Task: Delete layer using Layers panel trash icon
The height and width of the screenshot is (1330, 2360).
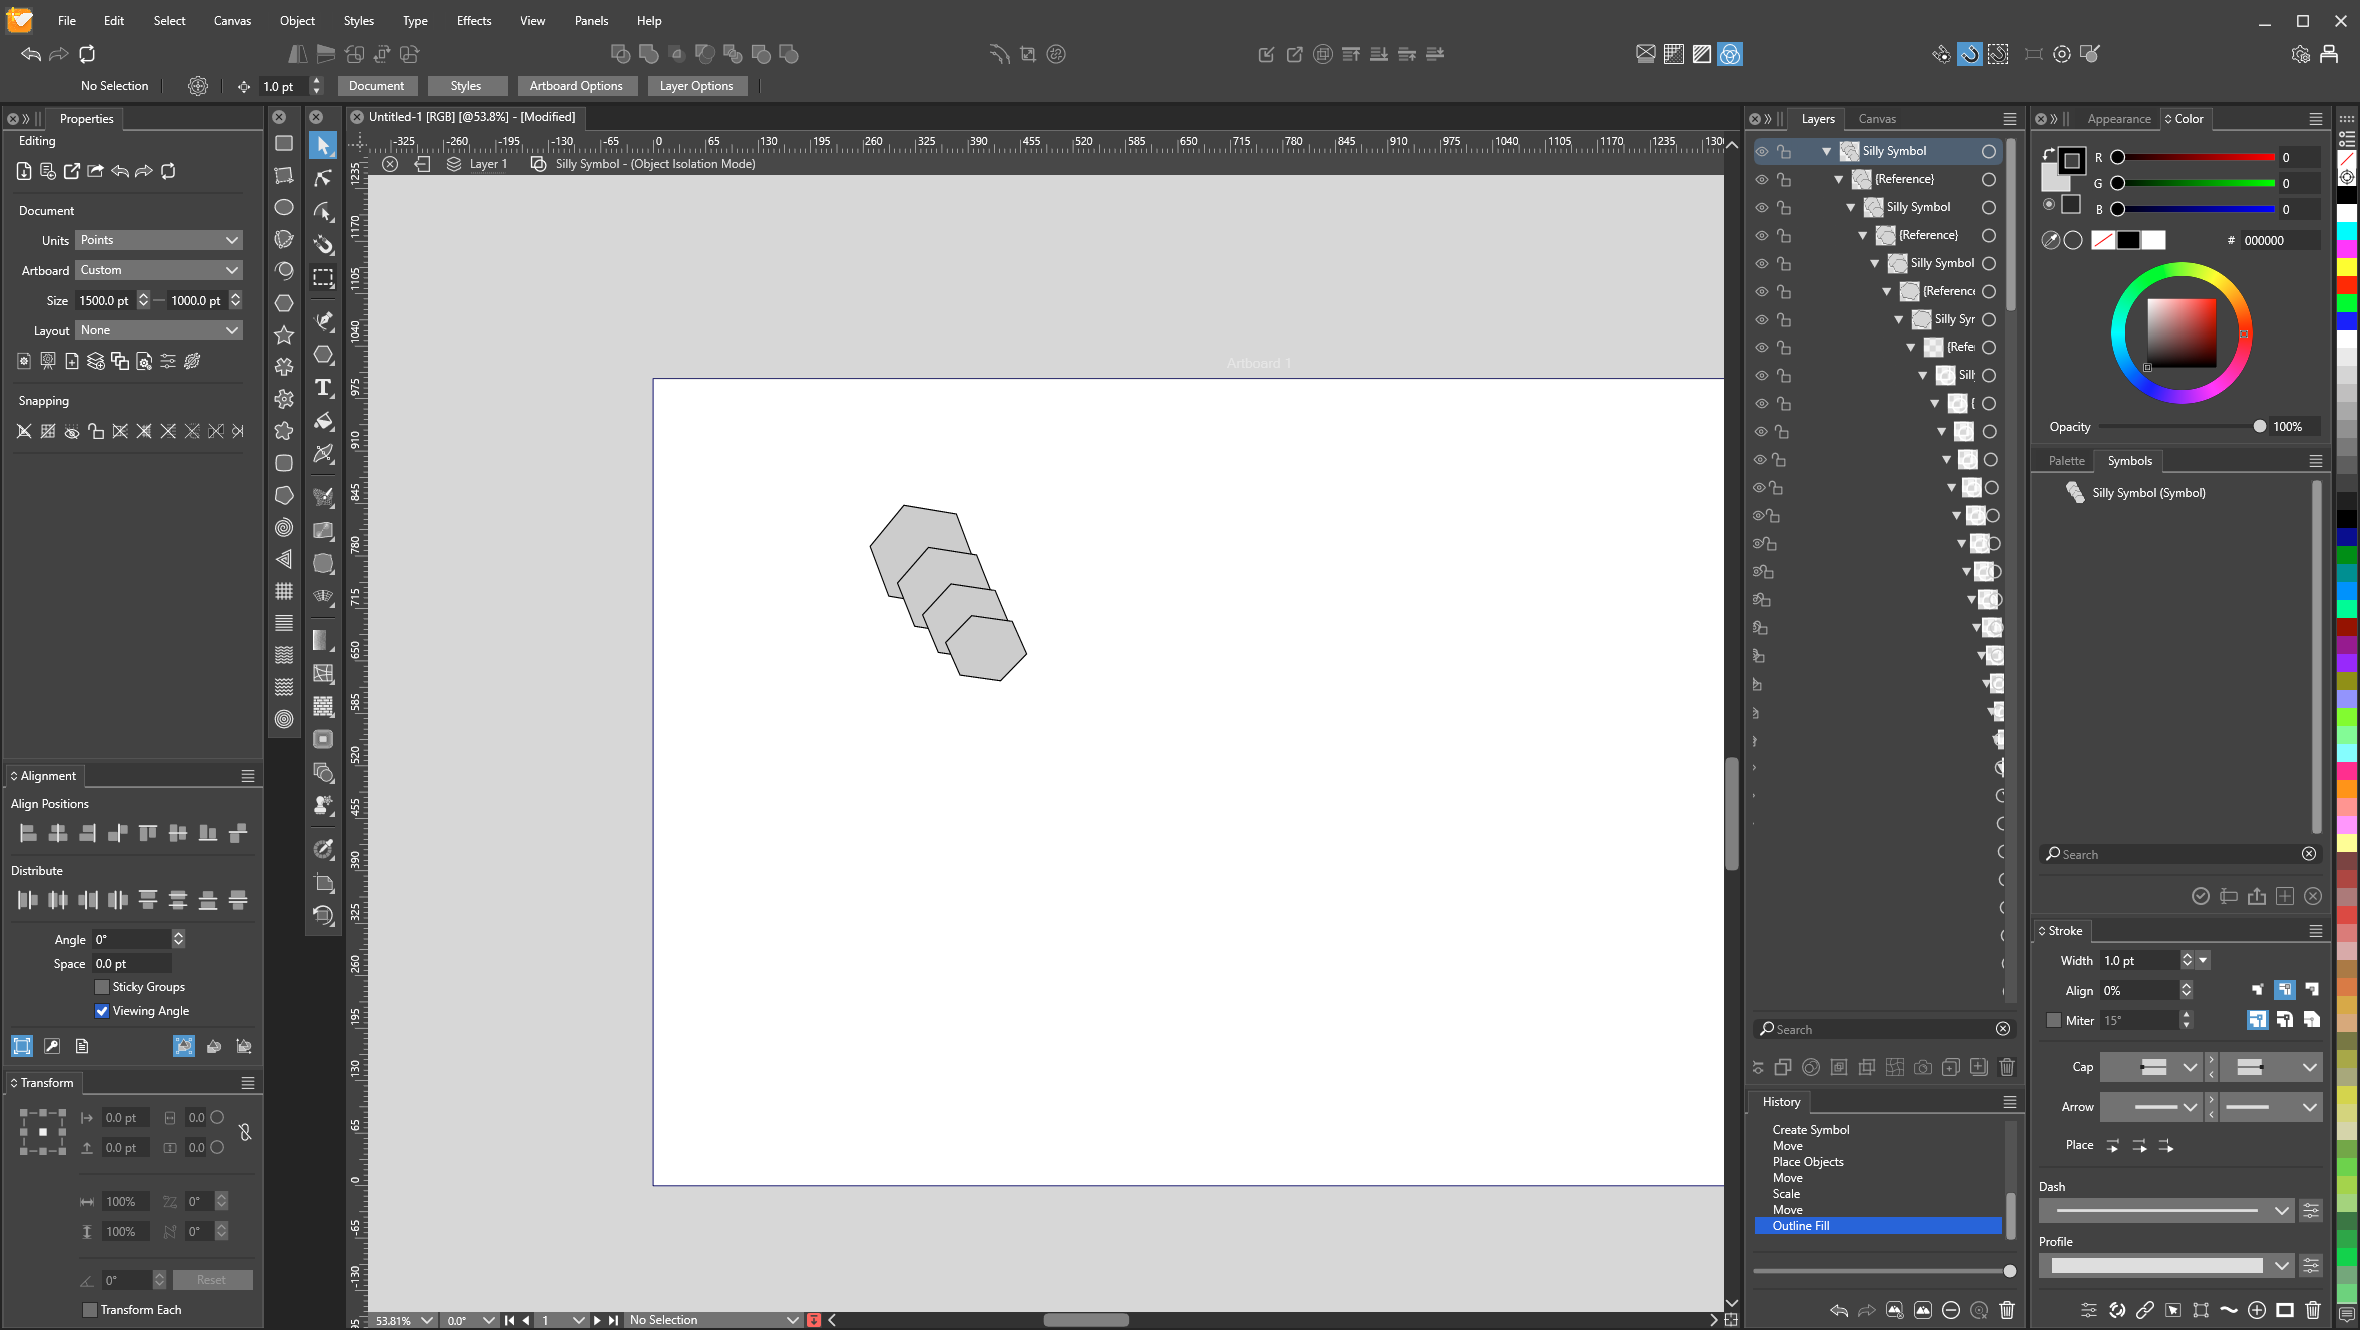Action: pos(2006,1067)
